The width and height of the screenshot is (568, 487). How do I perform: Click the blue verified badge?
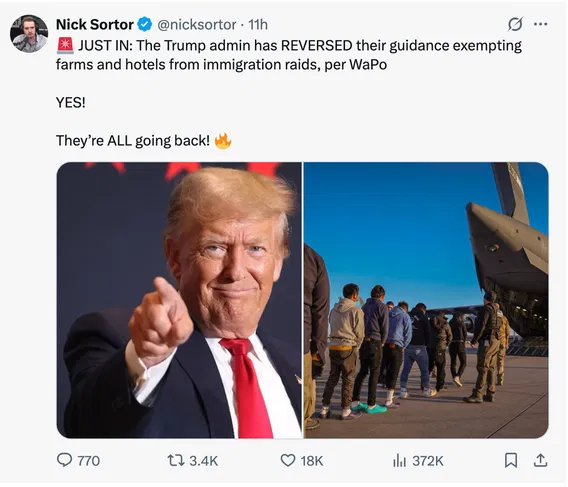point(145,25)
